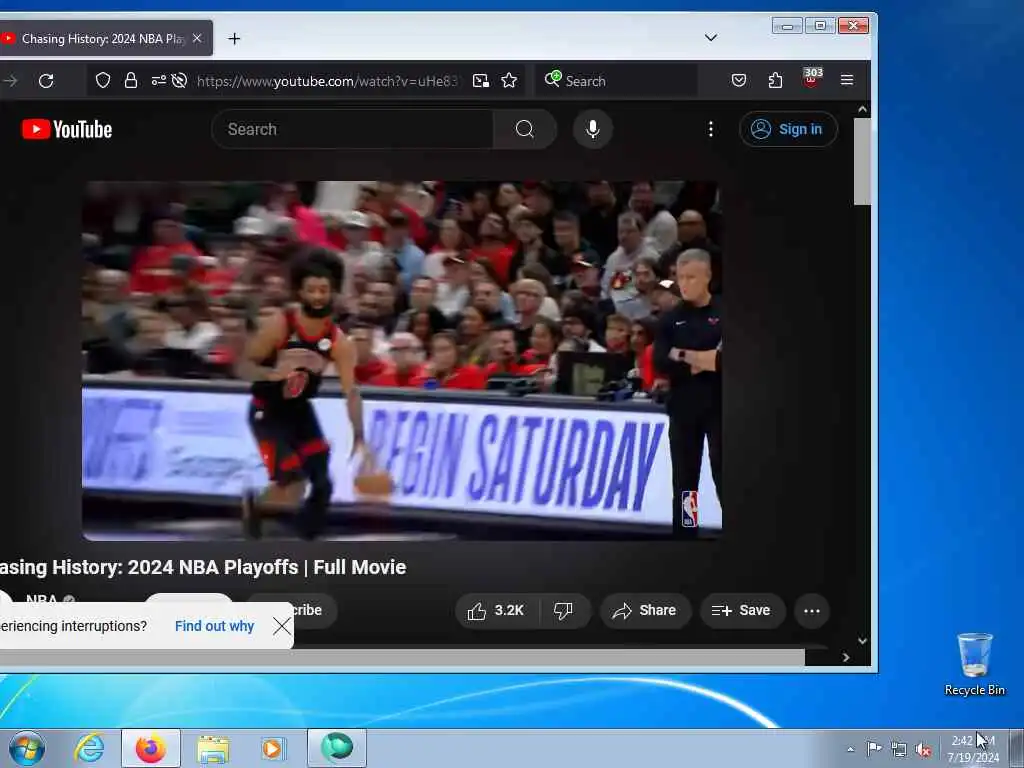Click the video title text
Viewport: 1024px width, 768px height.
(x=202, y=568)
